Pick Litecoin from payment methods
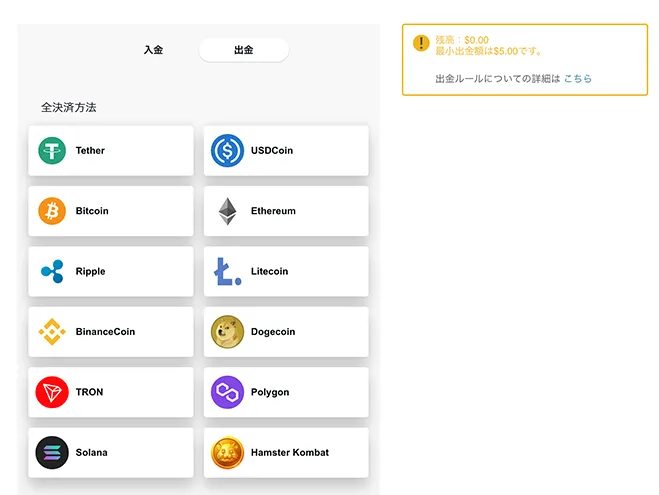Screen dimensions: 659x495 click(x=286, y=271)
